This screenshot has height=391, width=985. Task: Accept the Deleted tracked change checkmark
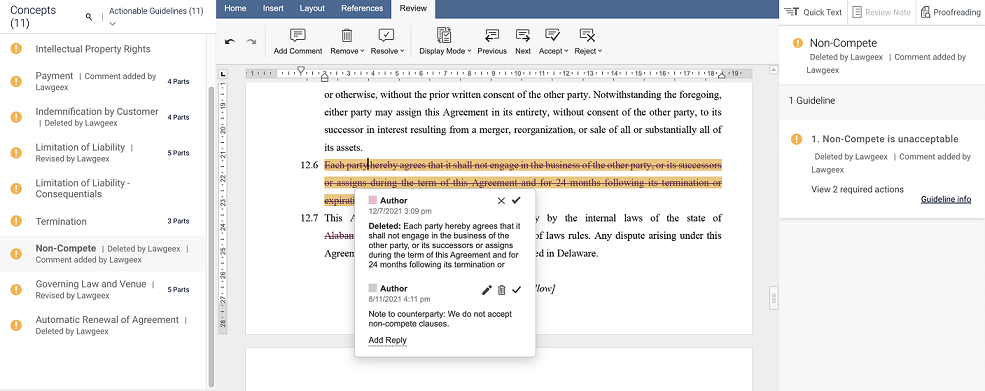(x=516, y=201)
